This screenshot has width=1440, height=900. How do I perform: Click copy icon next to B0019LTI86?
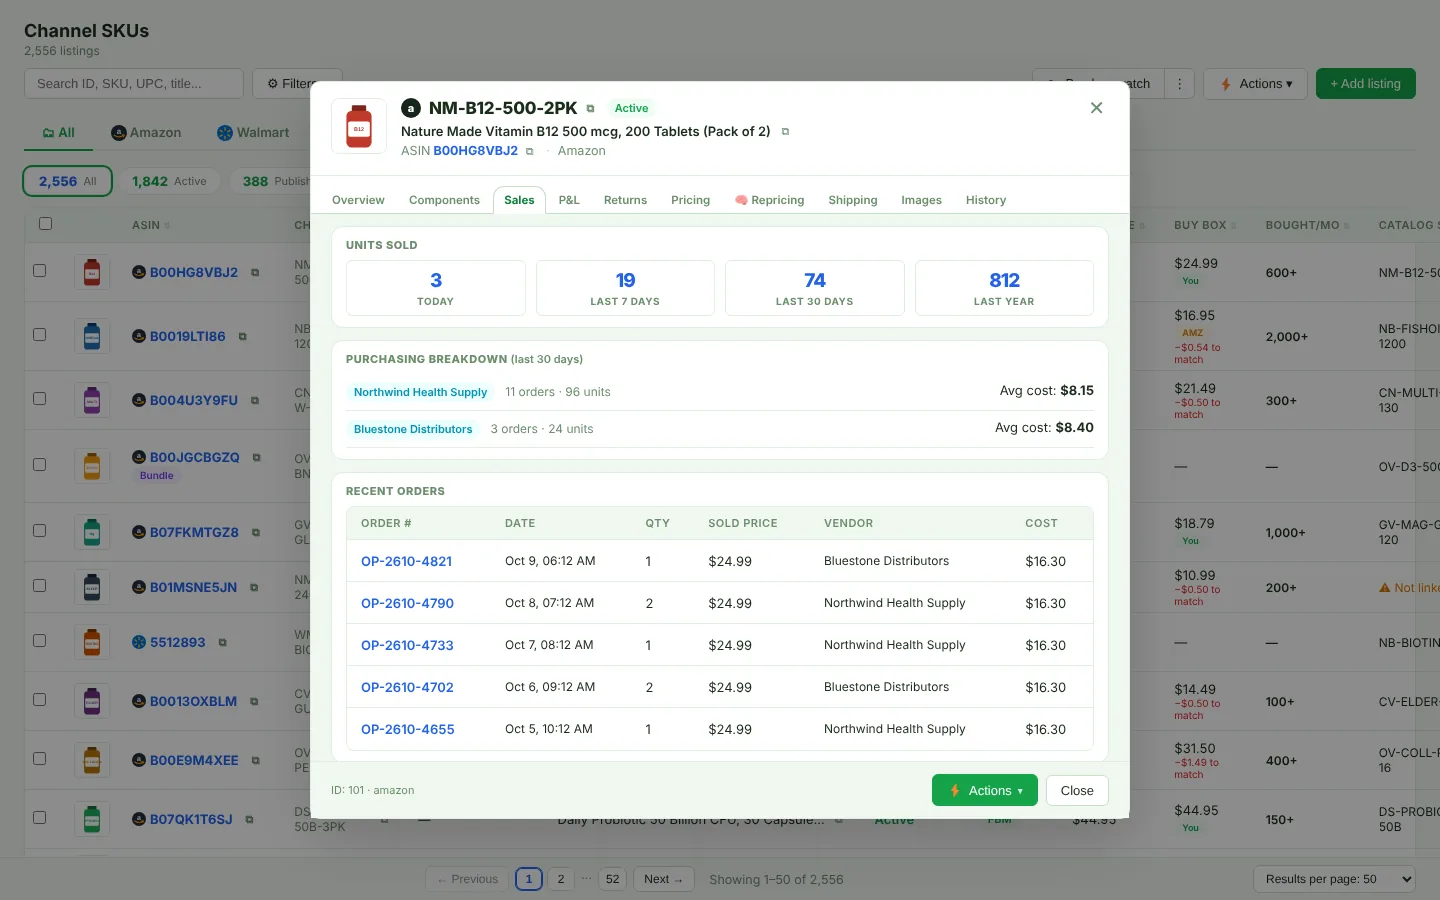243,337
